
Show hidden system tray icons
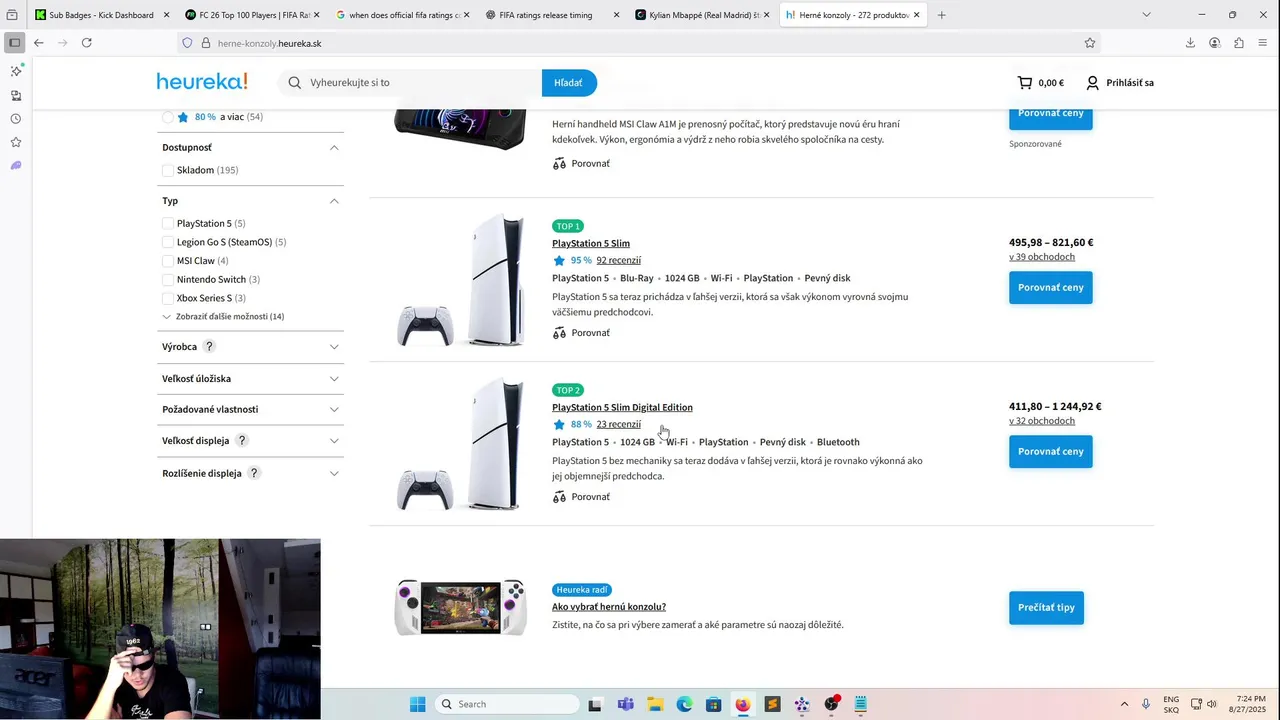click(x=1124, y=704)
